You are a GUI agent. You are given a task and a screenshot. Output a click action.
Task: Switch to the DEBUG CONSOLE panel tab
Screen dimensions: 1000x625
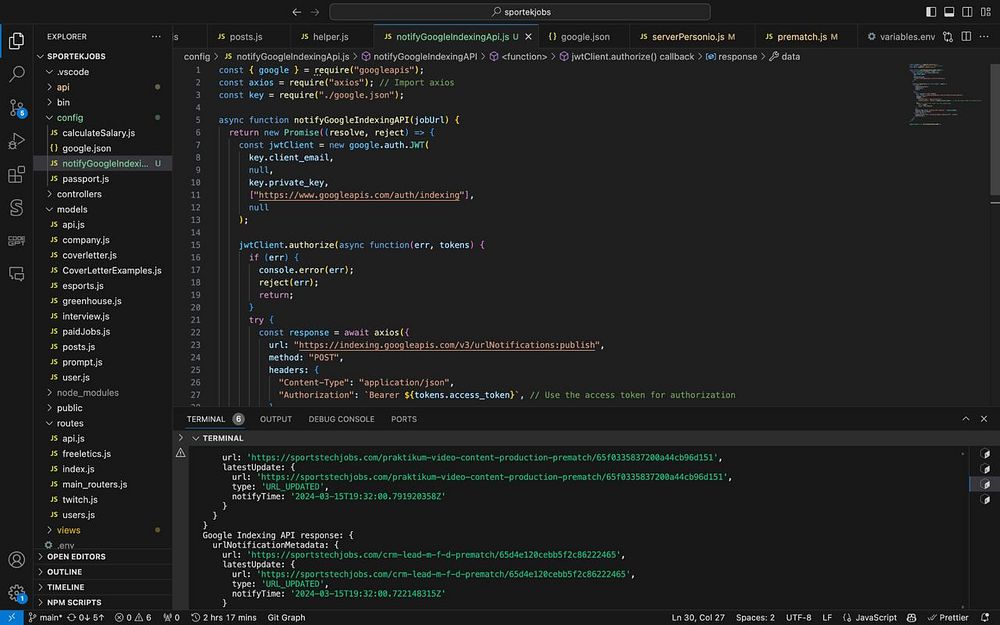pyautogui.click(x=341, y=419)
